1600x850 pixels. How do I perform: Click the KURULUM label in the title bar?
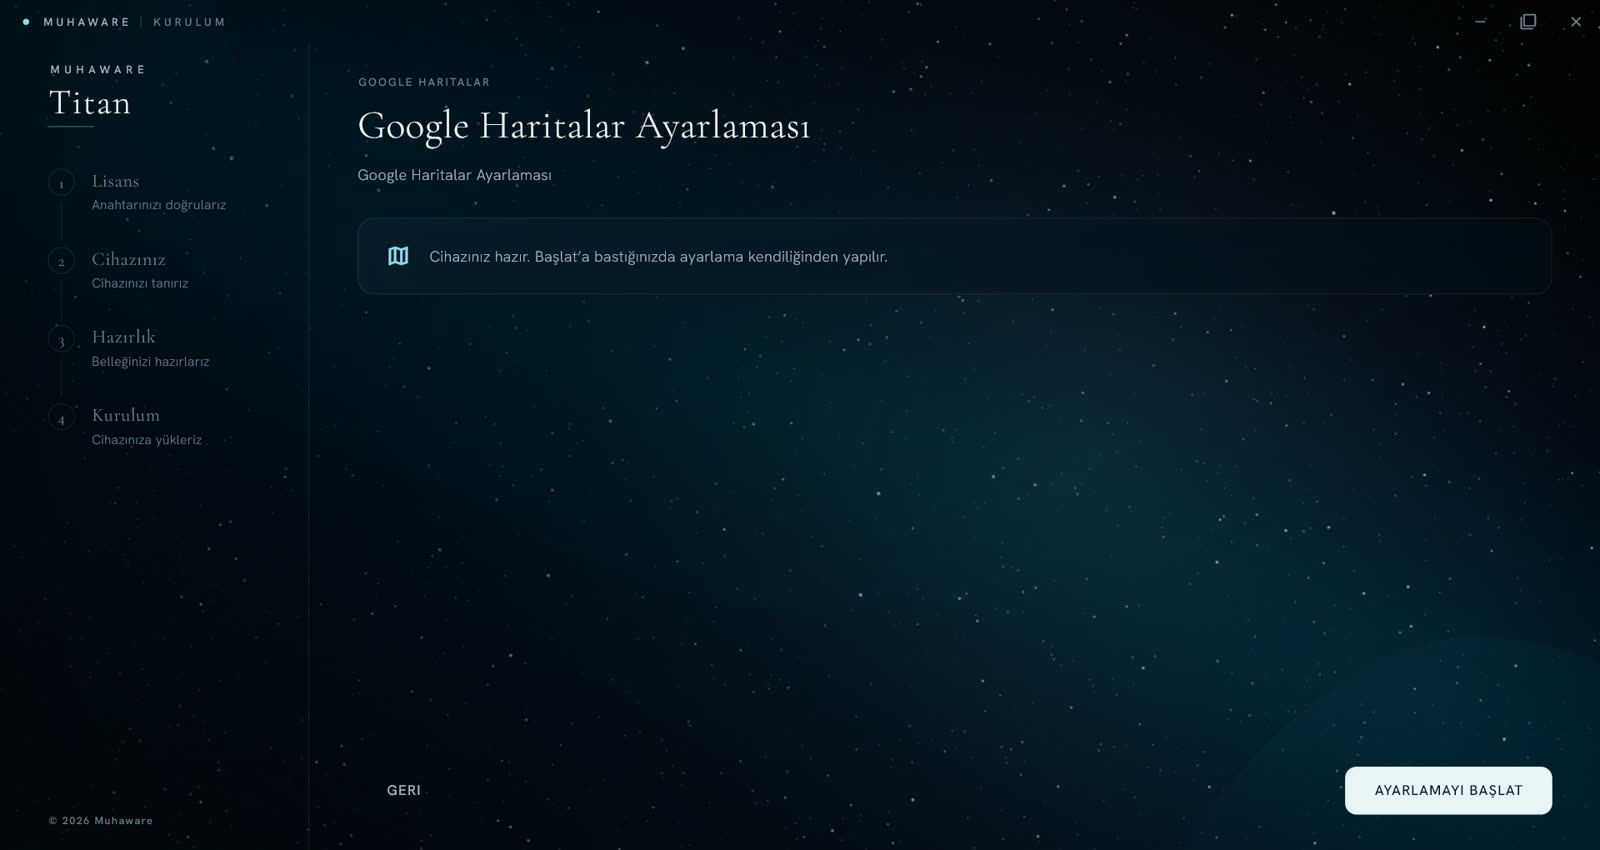click(189, 22)
